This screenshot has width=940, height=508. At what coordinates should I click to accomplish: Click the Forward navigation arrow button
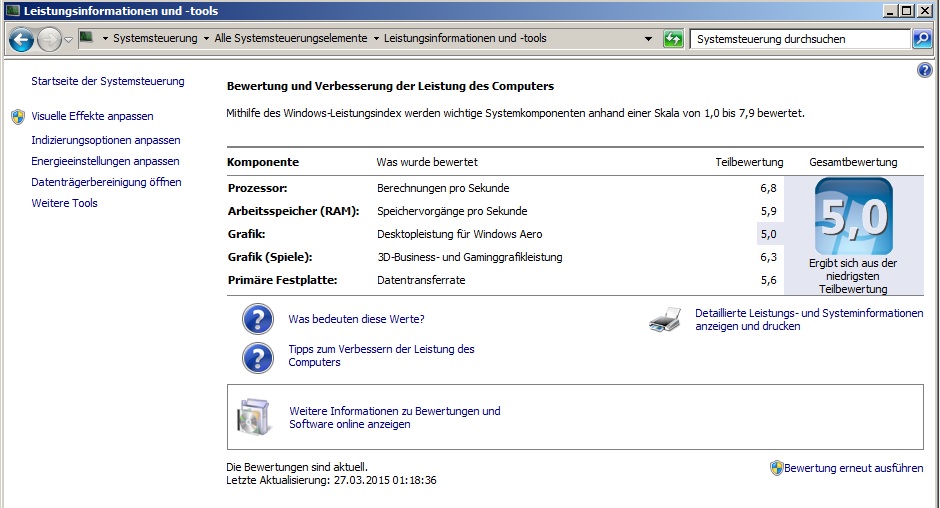(49, 40)
